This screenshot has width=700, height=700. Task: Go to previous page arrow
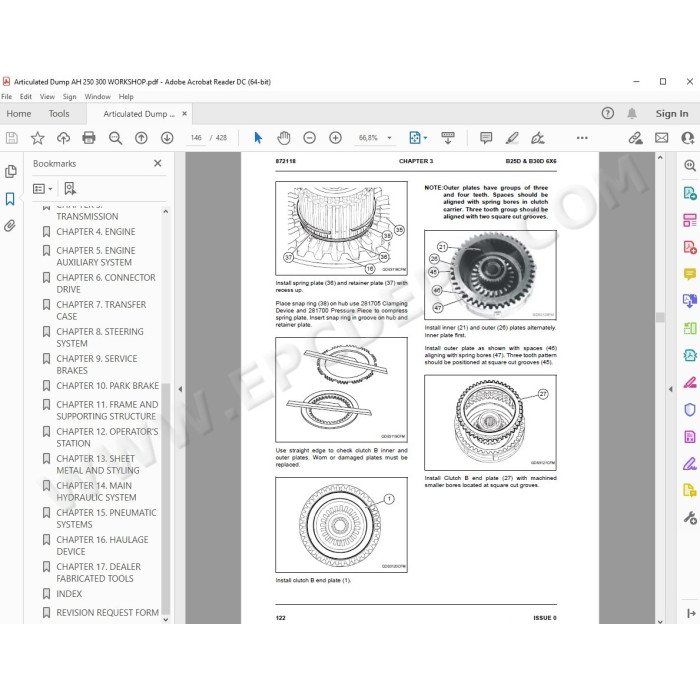click(x=141, y=138)
